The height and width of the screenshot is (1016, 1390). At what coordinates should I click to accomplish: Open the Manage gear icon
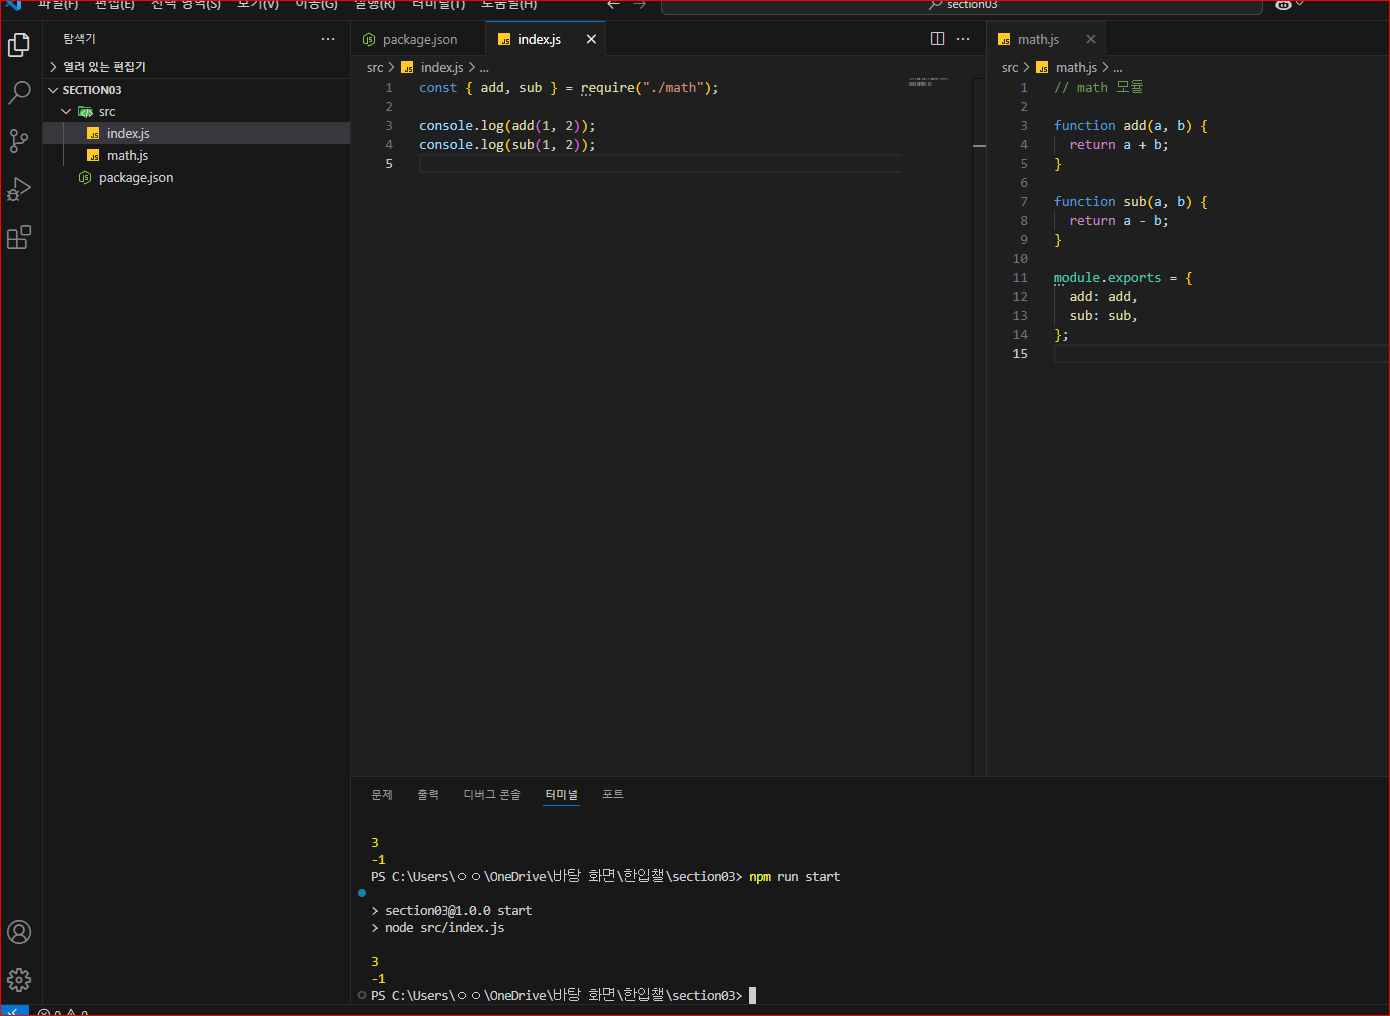[x=19, y=980]
